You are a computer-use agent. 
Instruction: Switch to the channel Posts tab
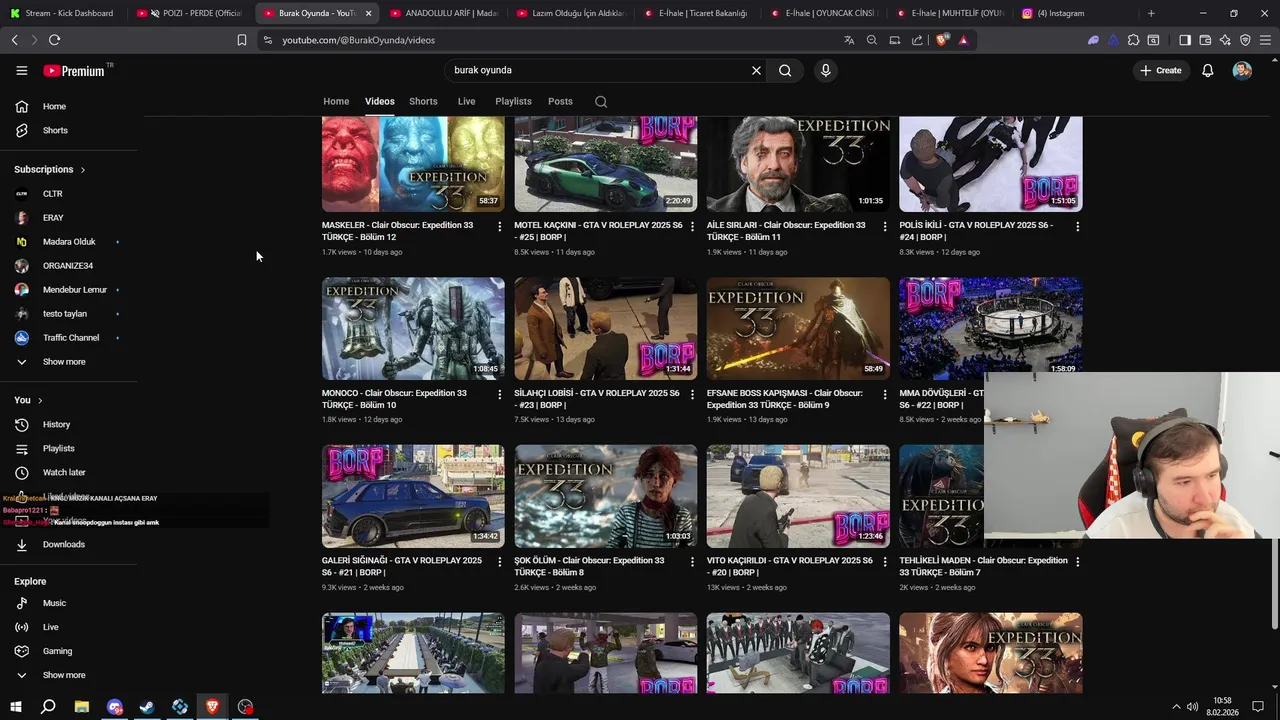click(560, 101)
